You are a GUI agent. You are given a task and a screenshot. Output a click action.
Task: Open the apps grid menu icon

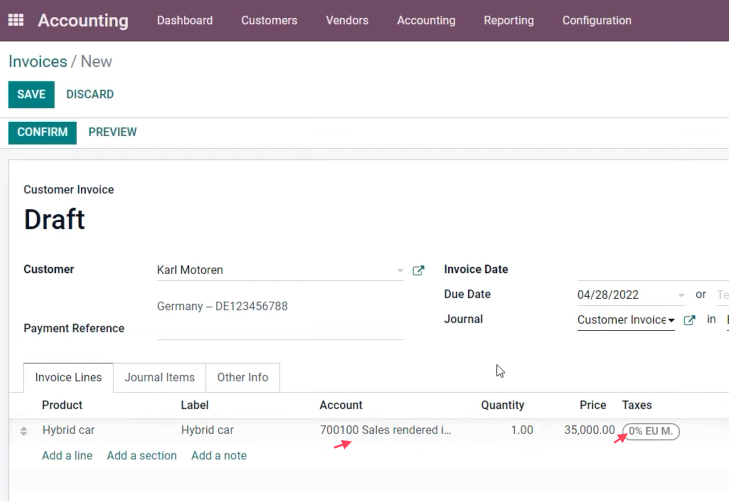(16, 20)
